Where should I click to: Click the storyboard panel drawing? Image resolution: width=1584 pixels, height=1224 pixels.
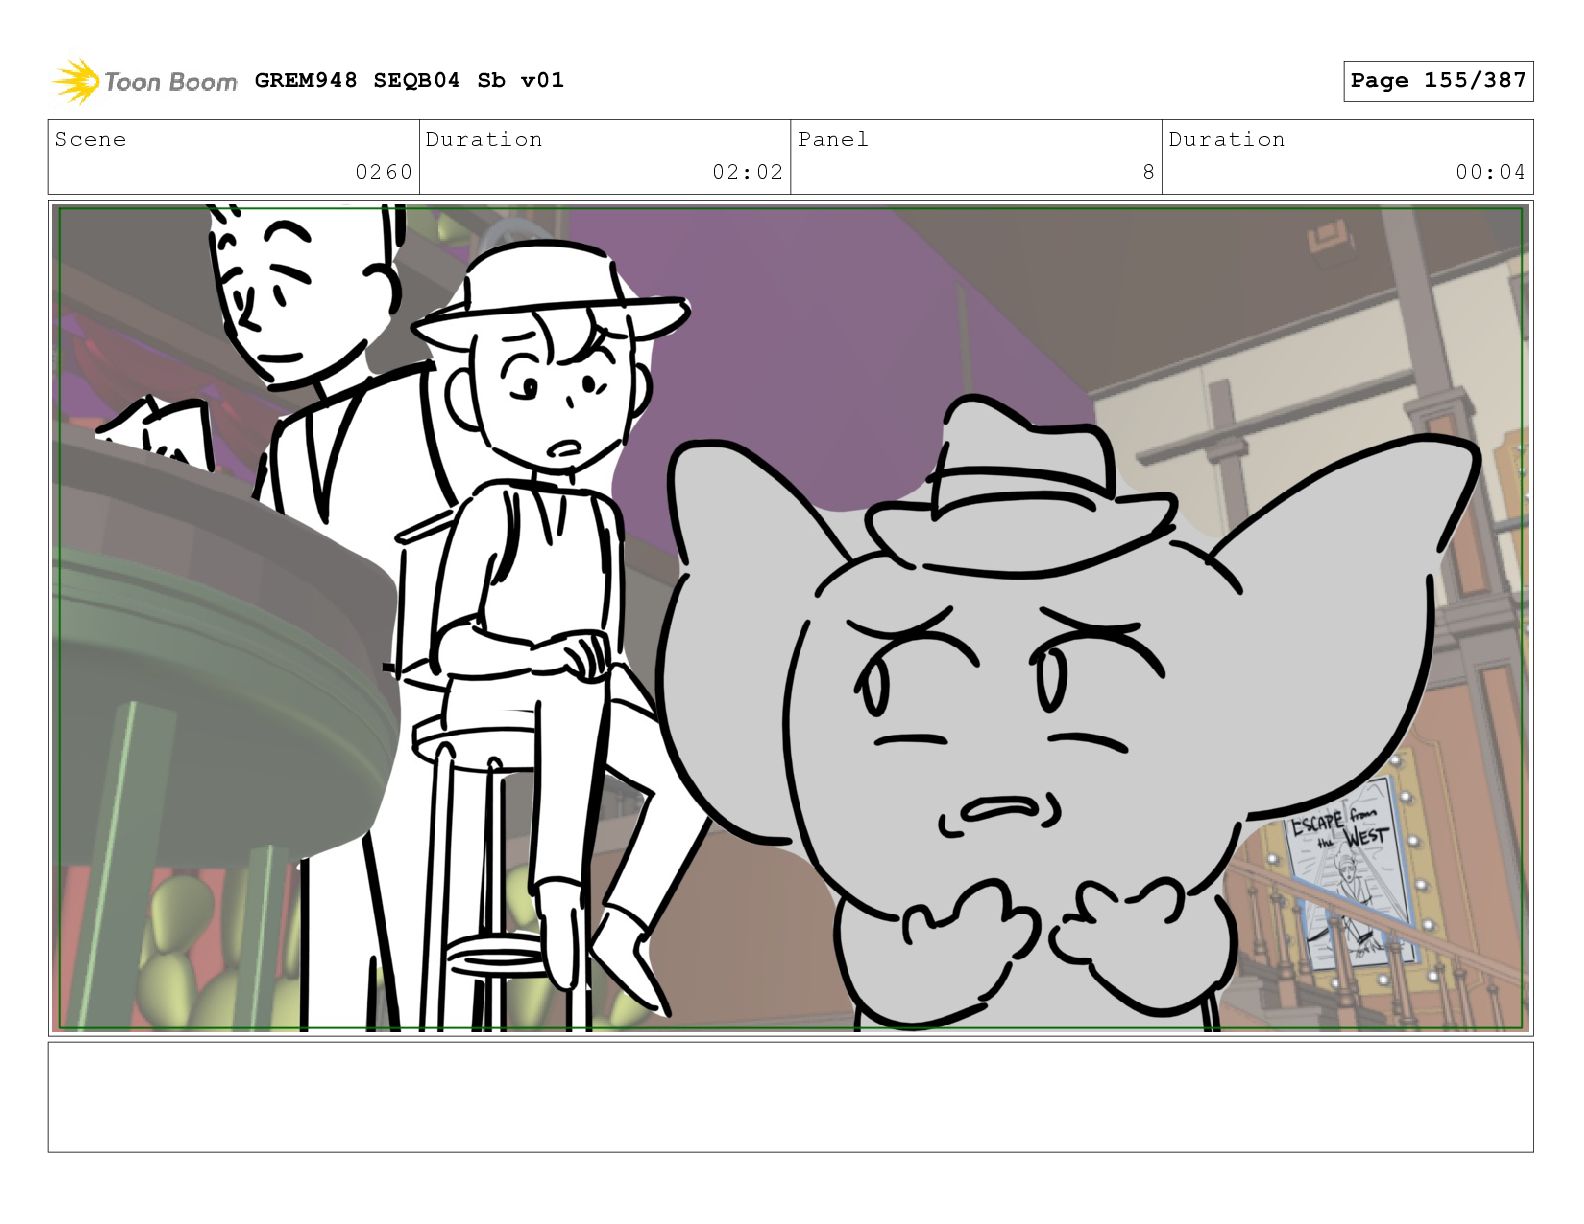[791, 618]
